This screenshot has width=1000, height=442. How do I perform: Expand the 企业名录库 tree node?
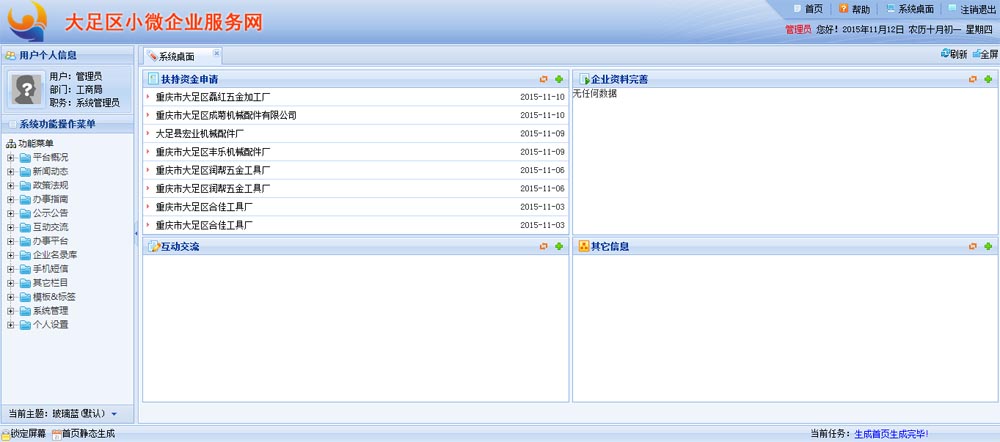[11, 255]
